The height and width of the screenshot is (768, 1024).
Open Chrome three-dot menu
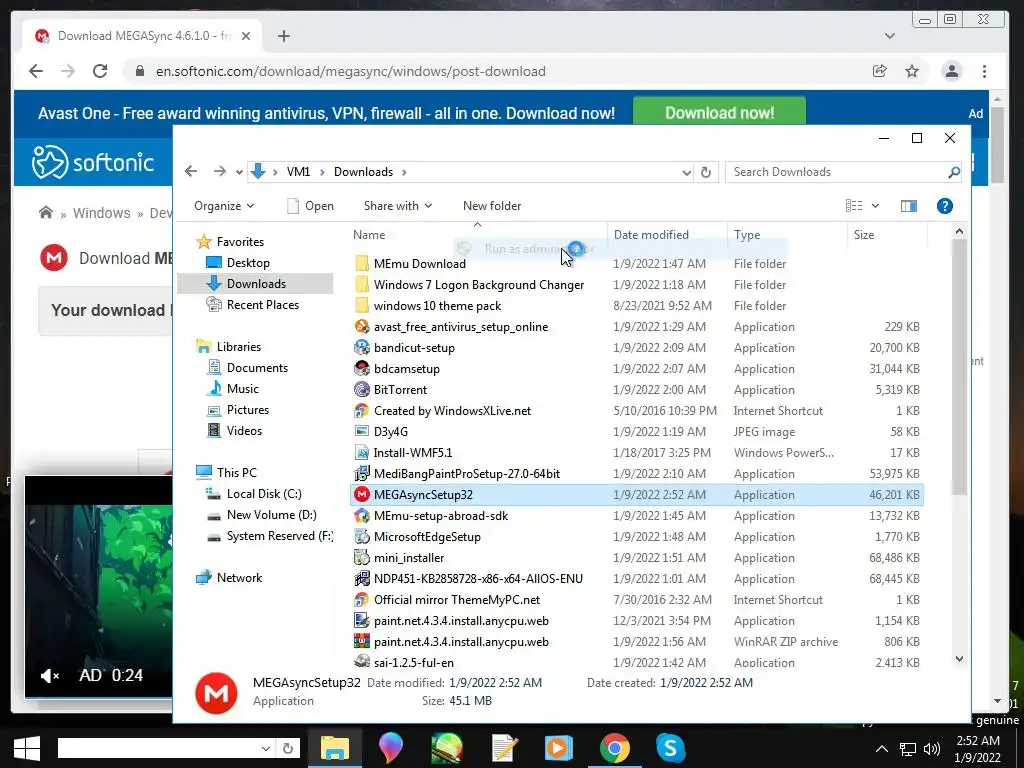(984, 71)
